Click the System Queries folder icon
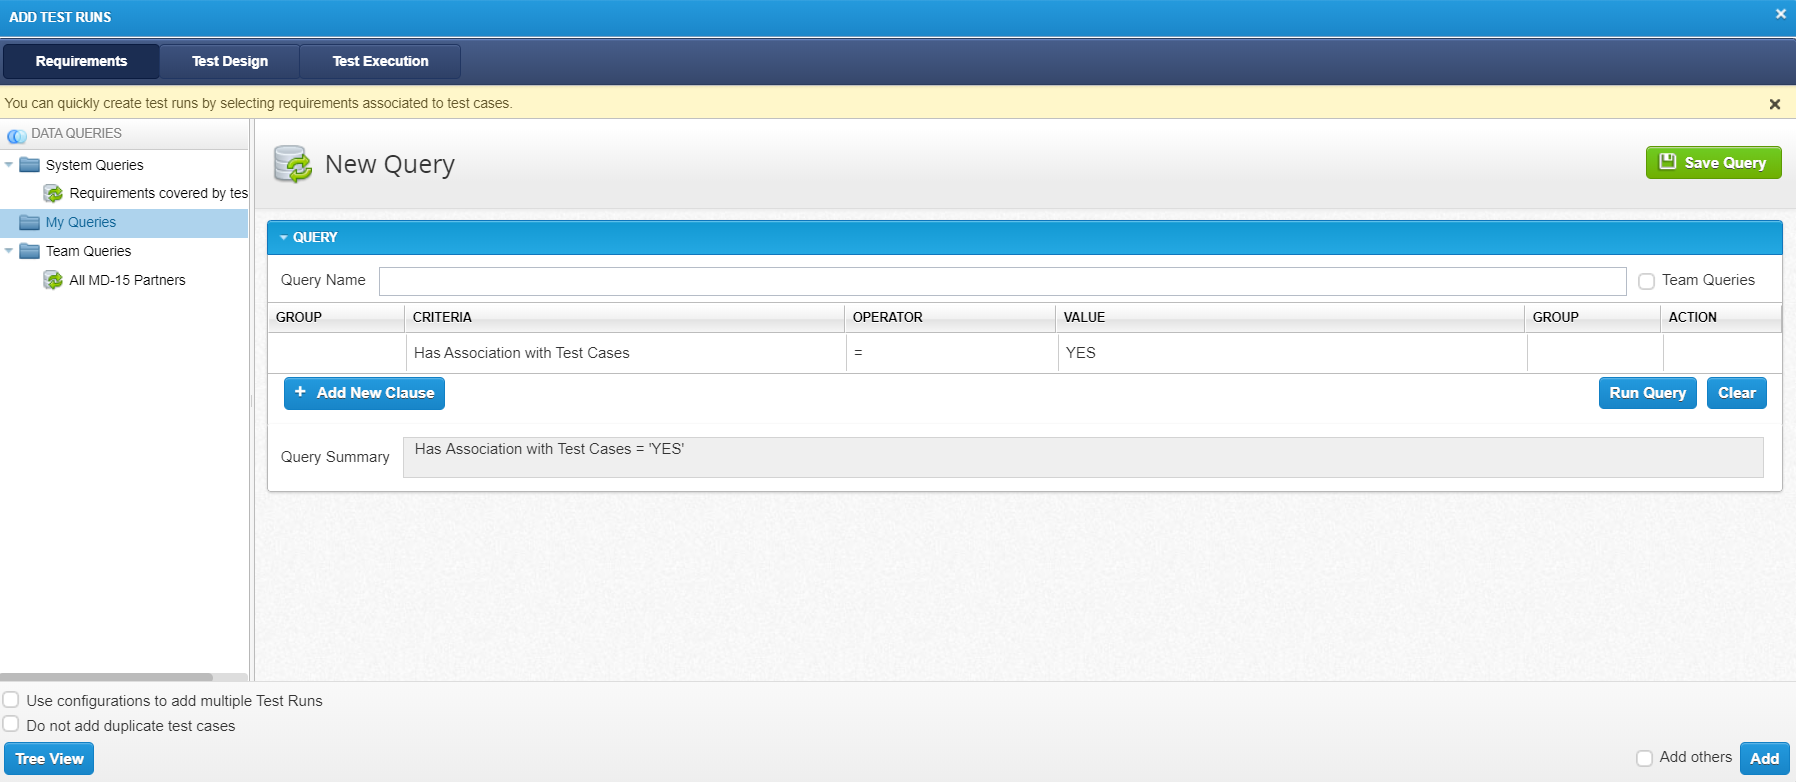 [x=30, y=165]
